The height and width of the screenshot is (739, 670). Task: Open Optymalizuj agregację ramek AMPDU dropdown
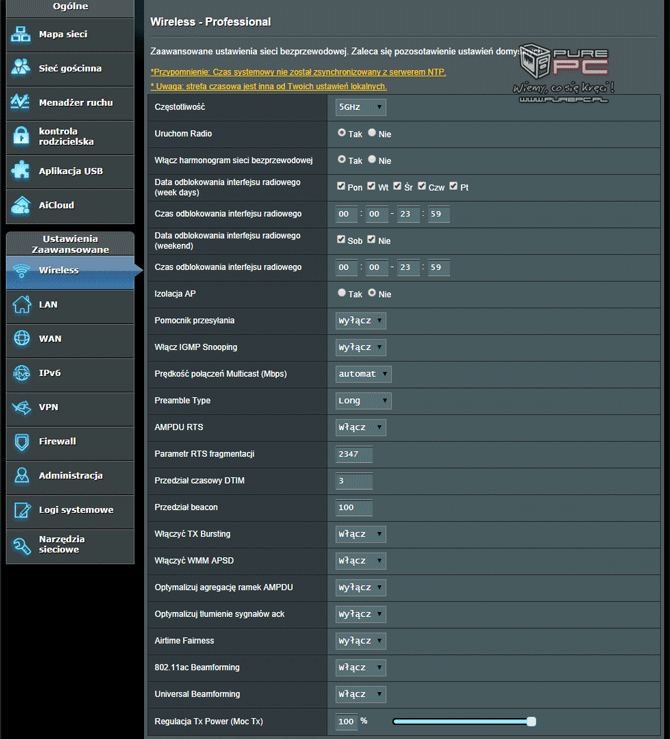pos(361,587)
